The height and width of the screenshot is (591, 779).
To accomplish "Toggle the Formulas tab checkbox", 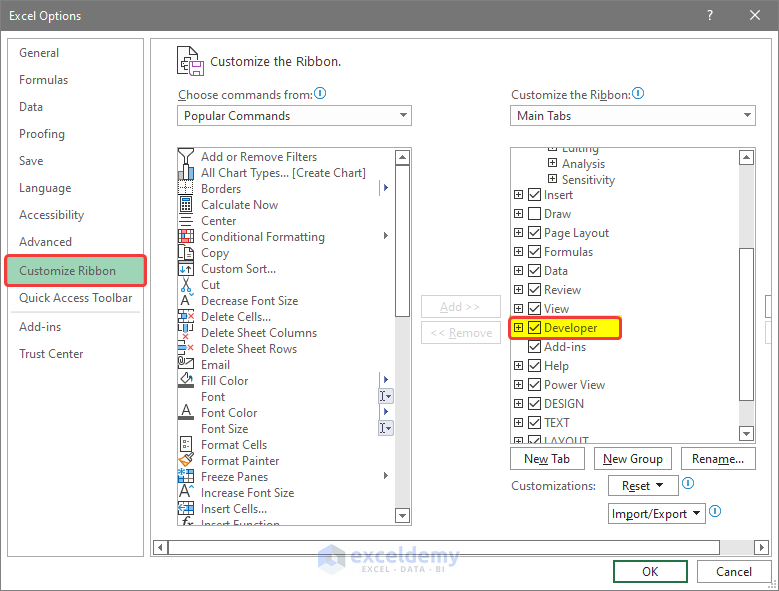I will coord(535,252).
